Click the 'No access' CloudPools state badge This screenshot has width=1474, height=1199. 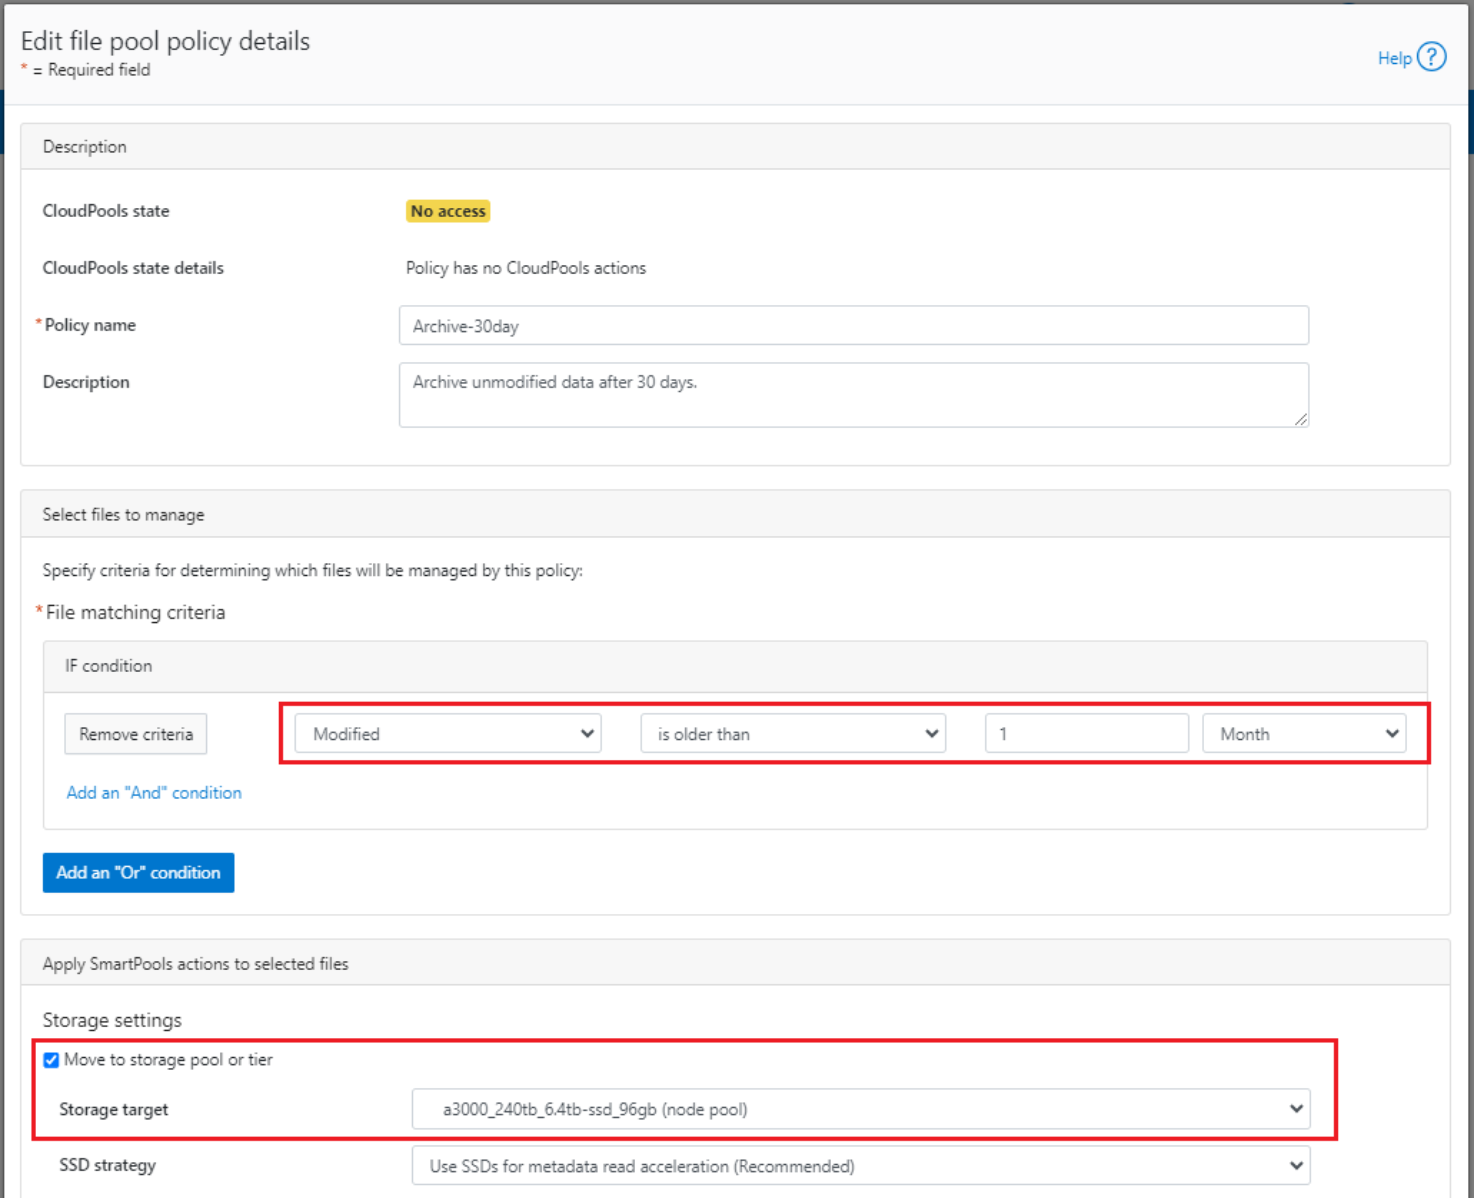pos(448,211)
